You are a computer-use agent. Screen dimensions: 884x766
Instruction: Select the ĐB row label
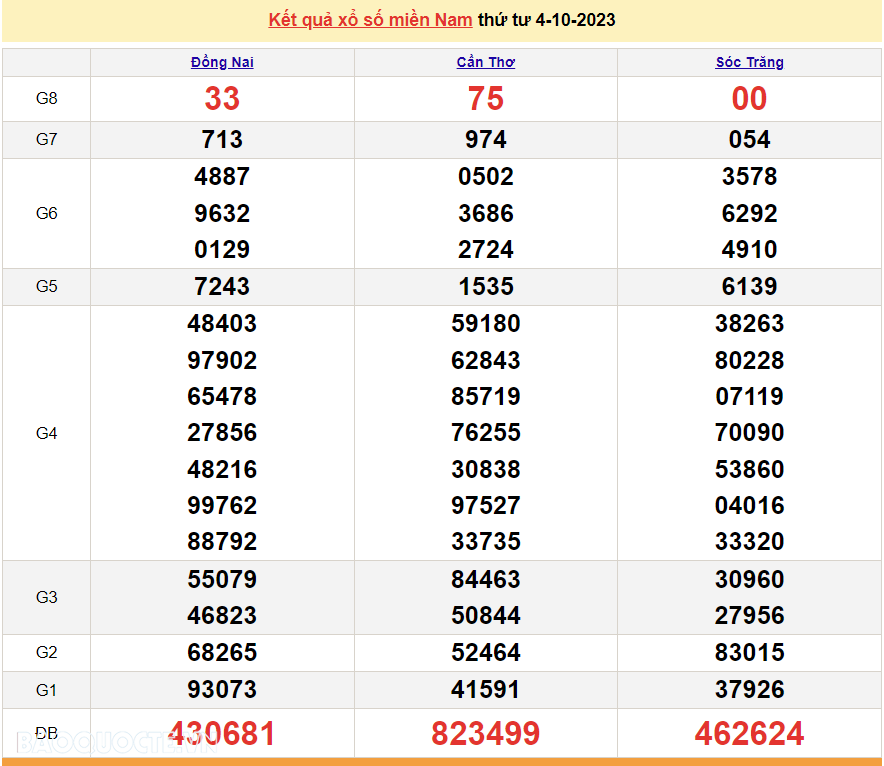point(46,732)
